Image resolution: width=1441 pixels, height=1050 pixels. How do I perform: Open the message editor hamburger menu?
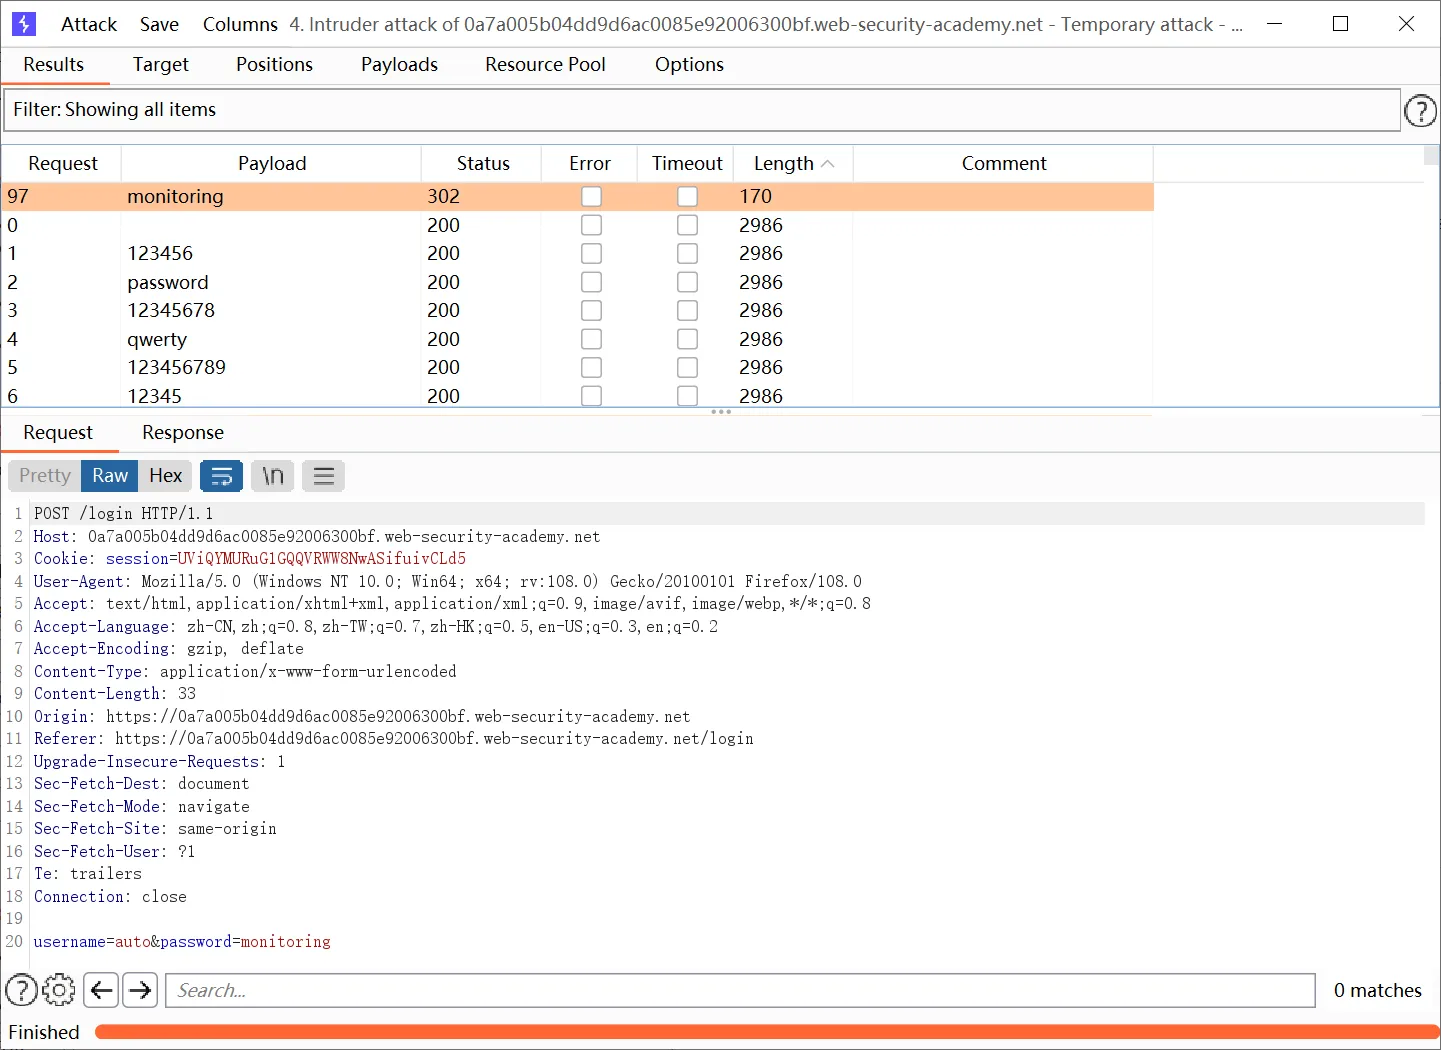(x=324, y=476)
